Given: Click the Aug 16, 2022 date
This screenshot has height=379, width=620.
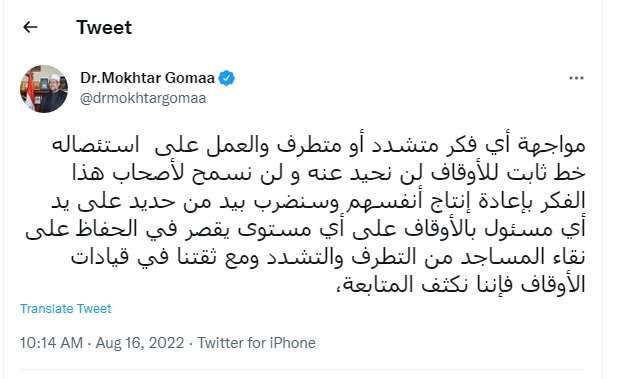Looking at the screenshot, I should pos(140,343).
